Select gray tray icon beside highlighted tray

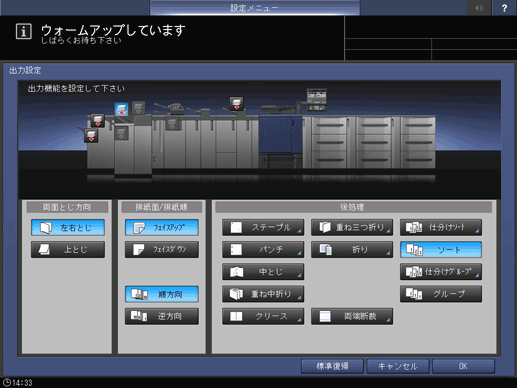pyautogui.click(x=138, y=108)
